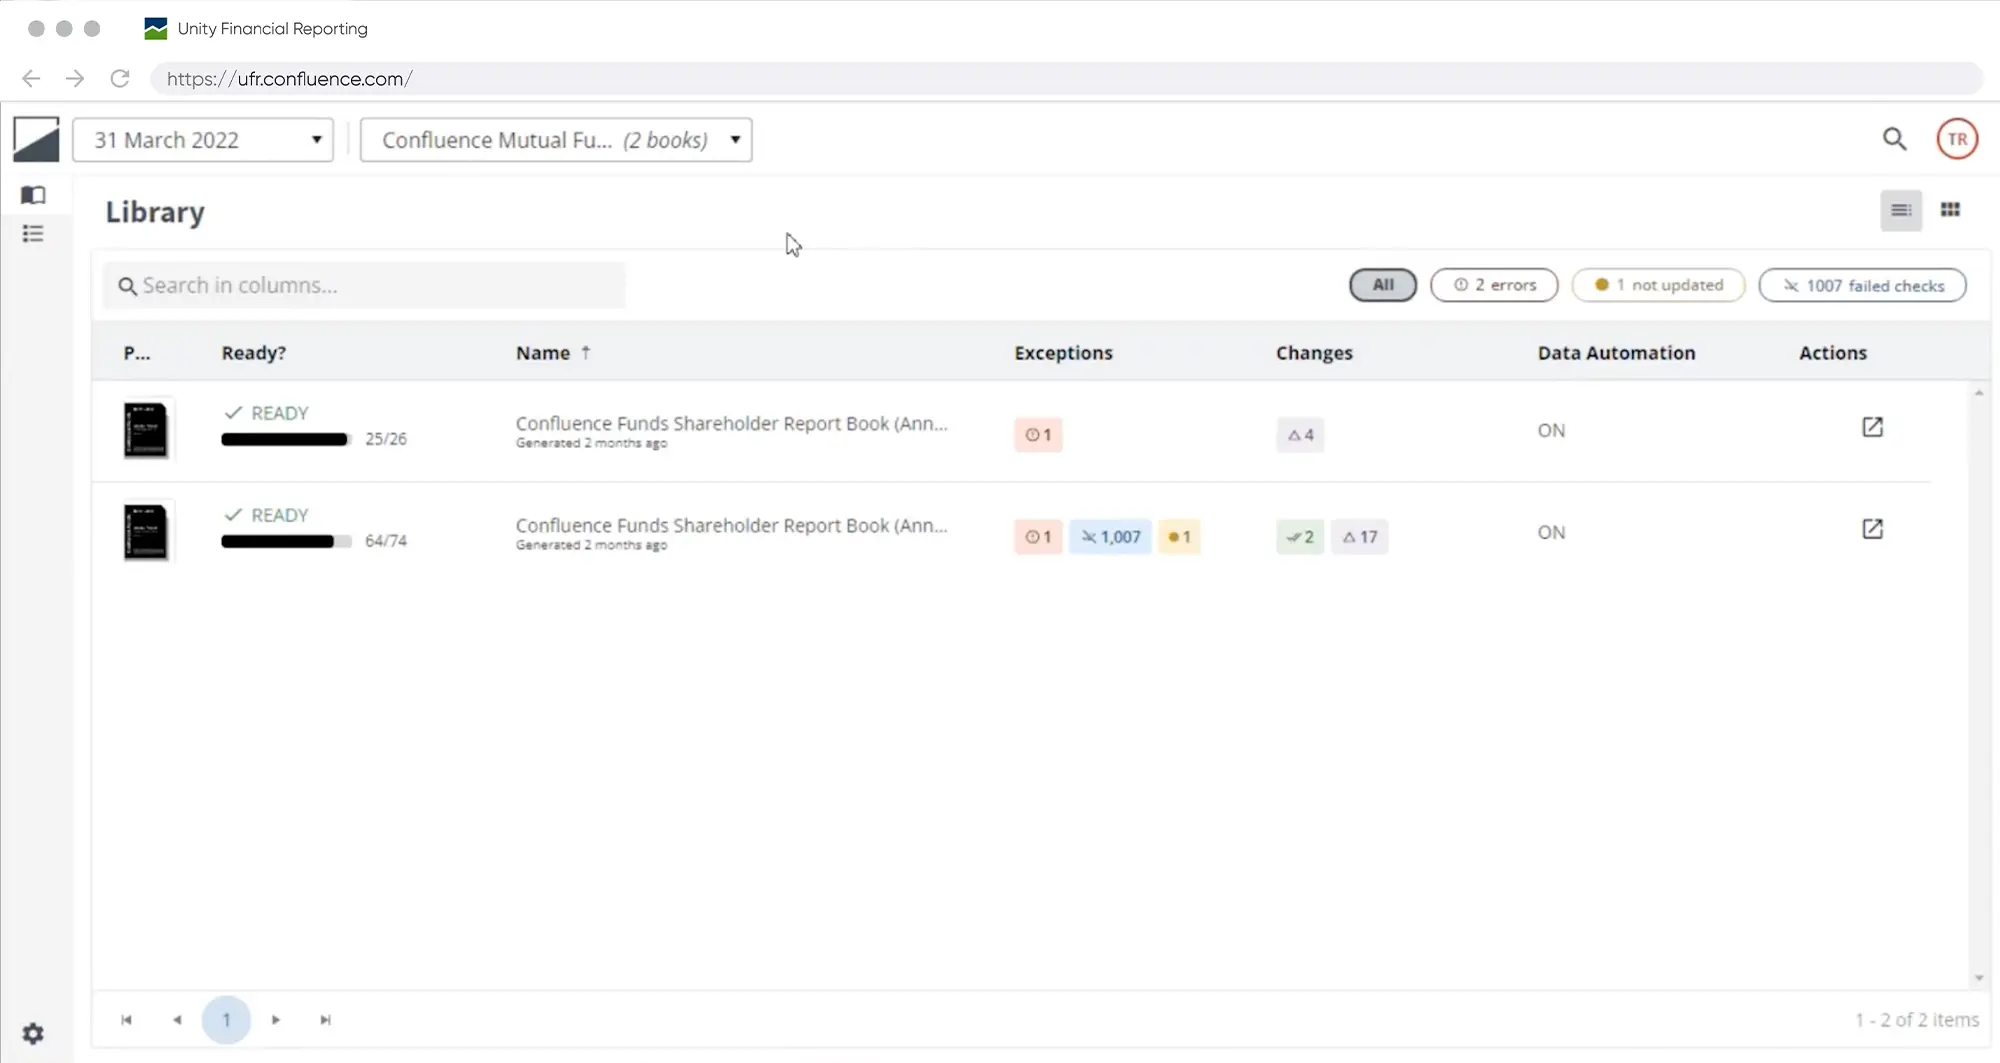
Task: Go to next page in pagination
Action: point(276,1020)
